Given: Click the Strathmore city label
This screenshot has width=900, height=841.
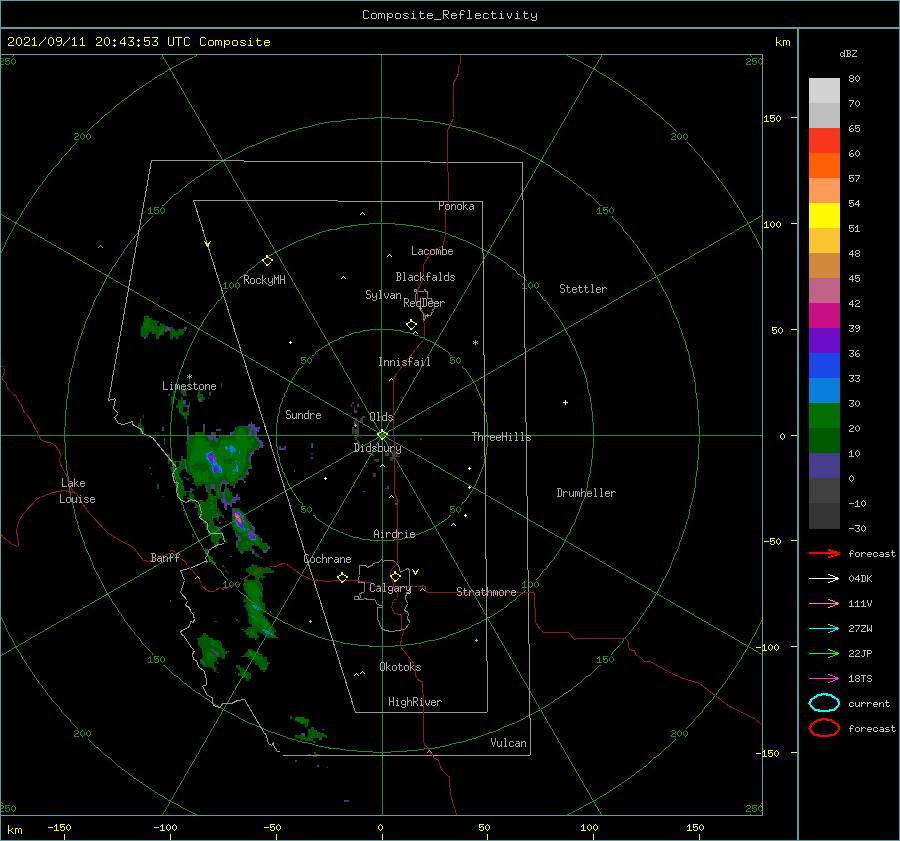Looking at the screenshot, I should pyautogui.click(x=486, y=592).
